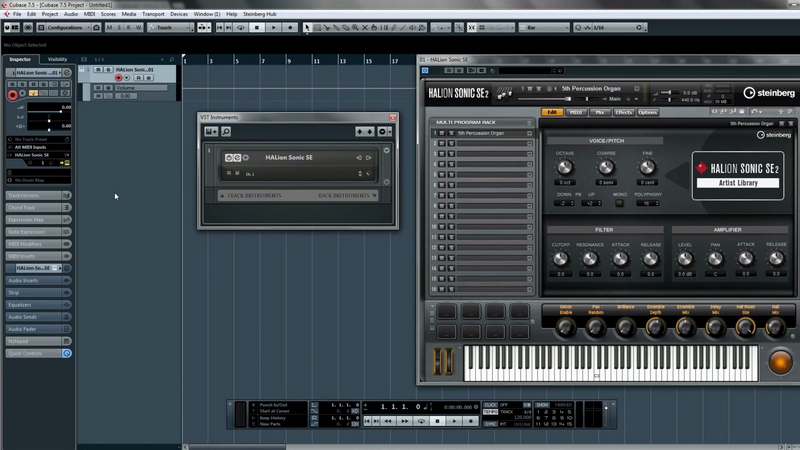Toggle Cycle loop in the top toolbar
800x450 pixels.
[x=240, y=28]
